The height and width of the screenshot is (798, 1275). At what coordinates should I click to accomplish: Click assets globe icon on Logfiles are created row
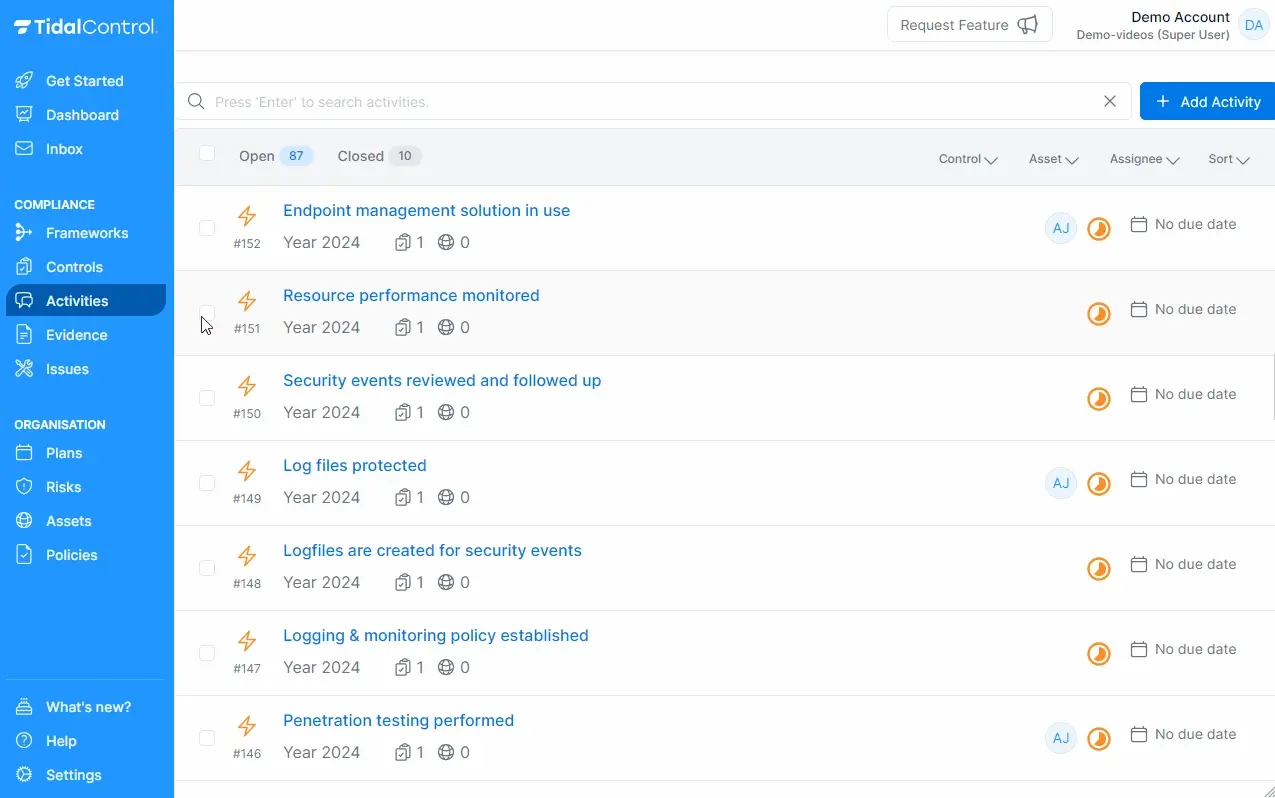click(446, 582)
